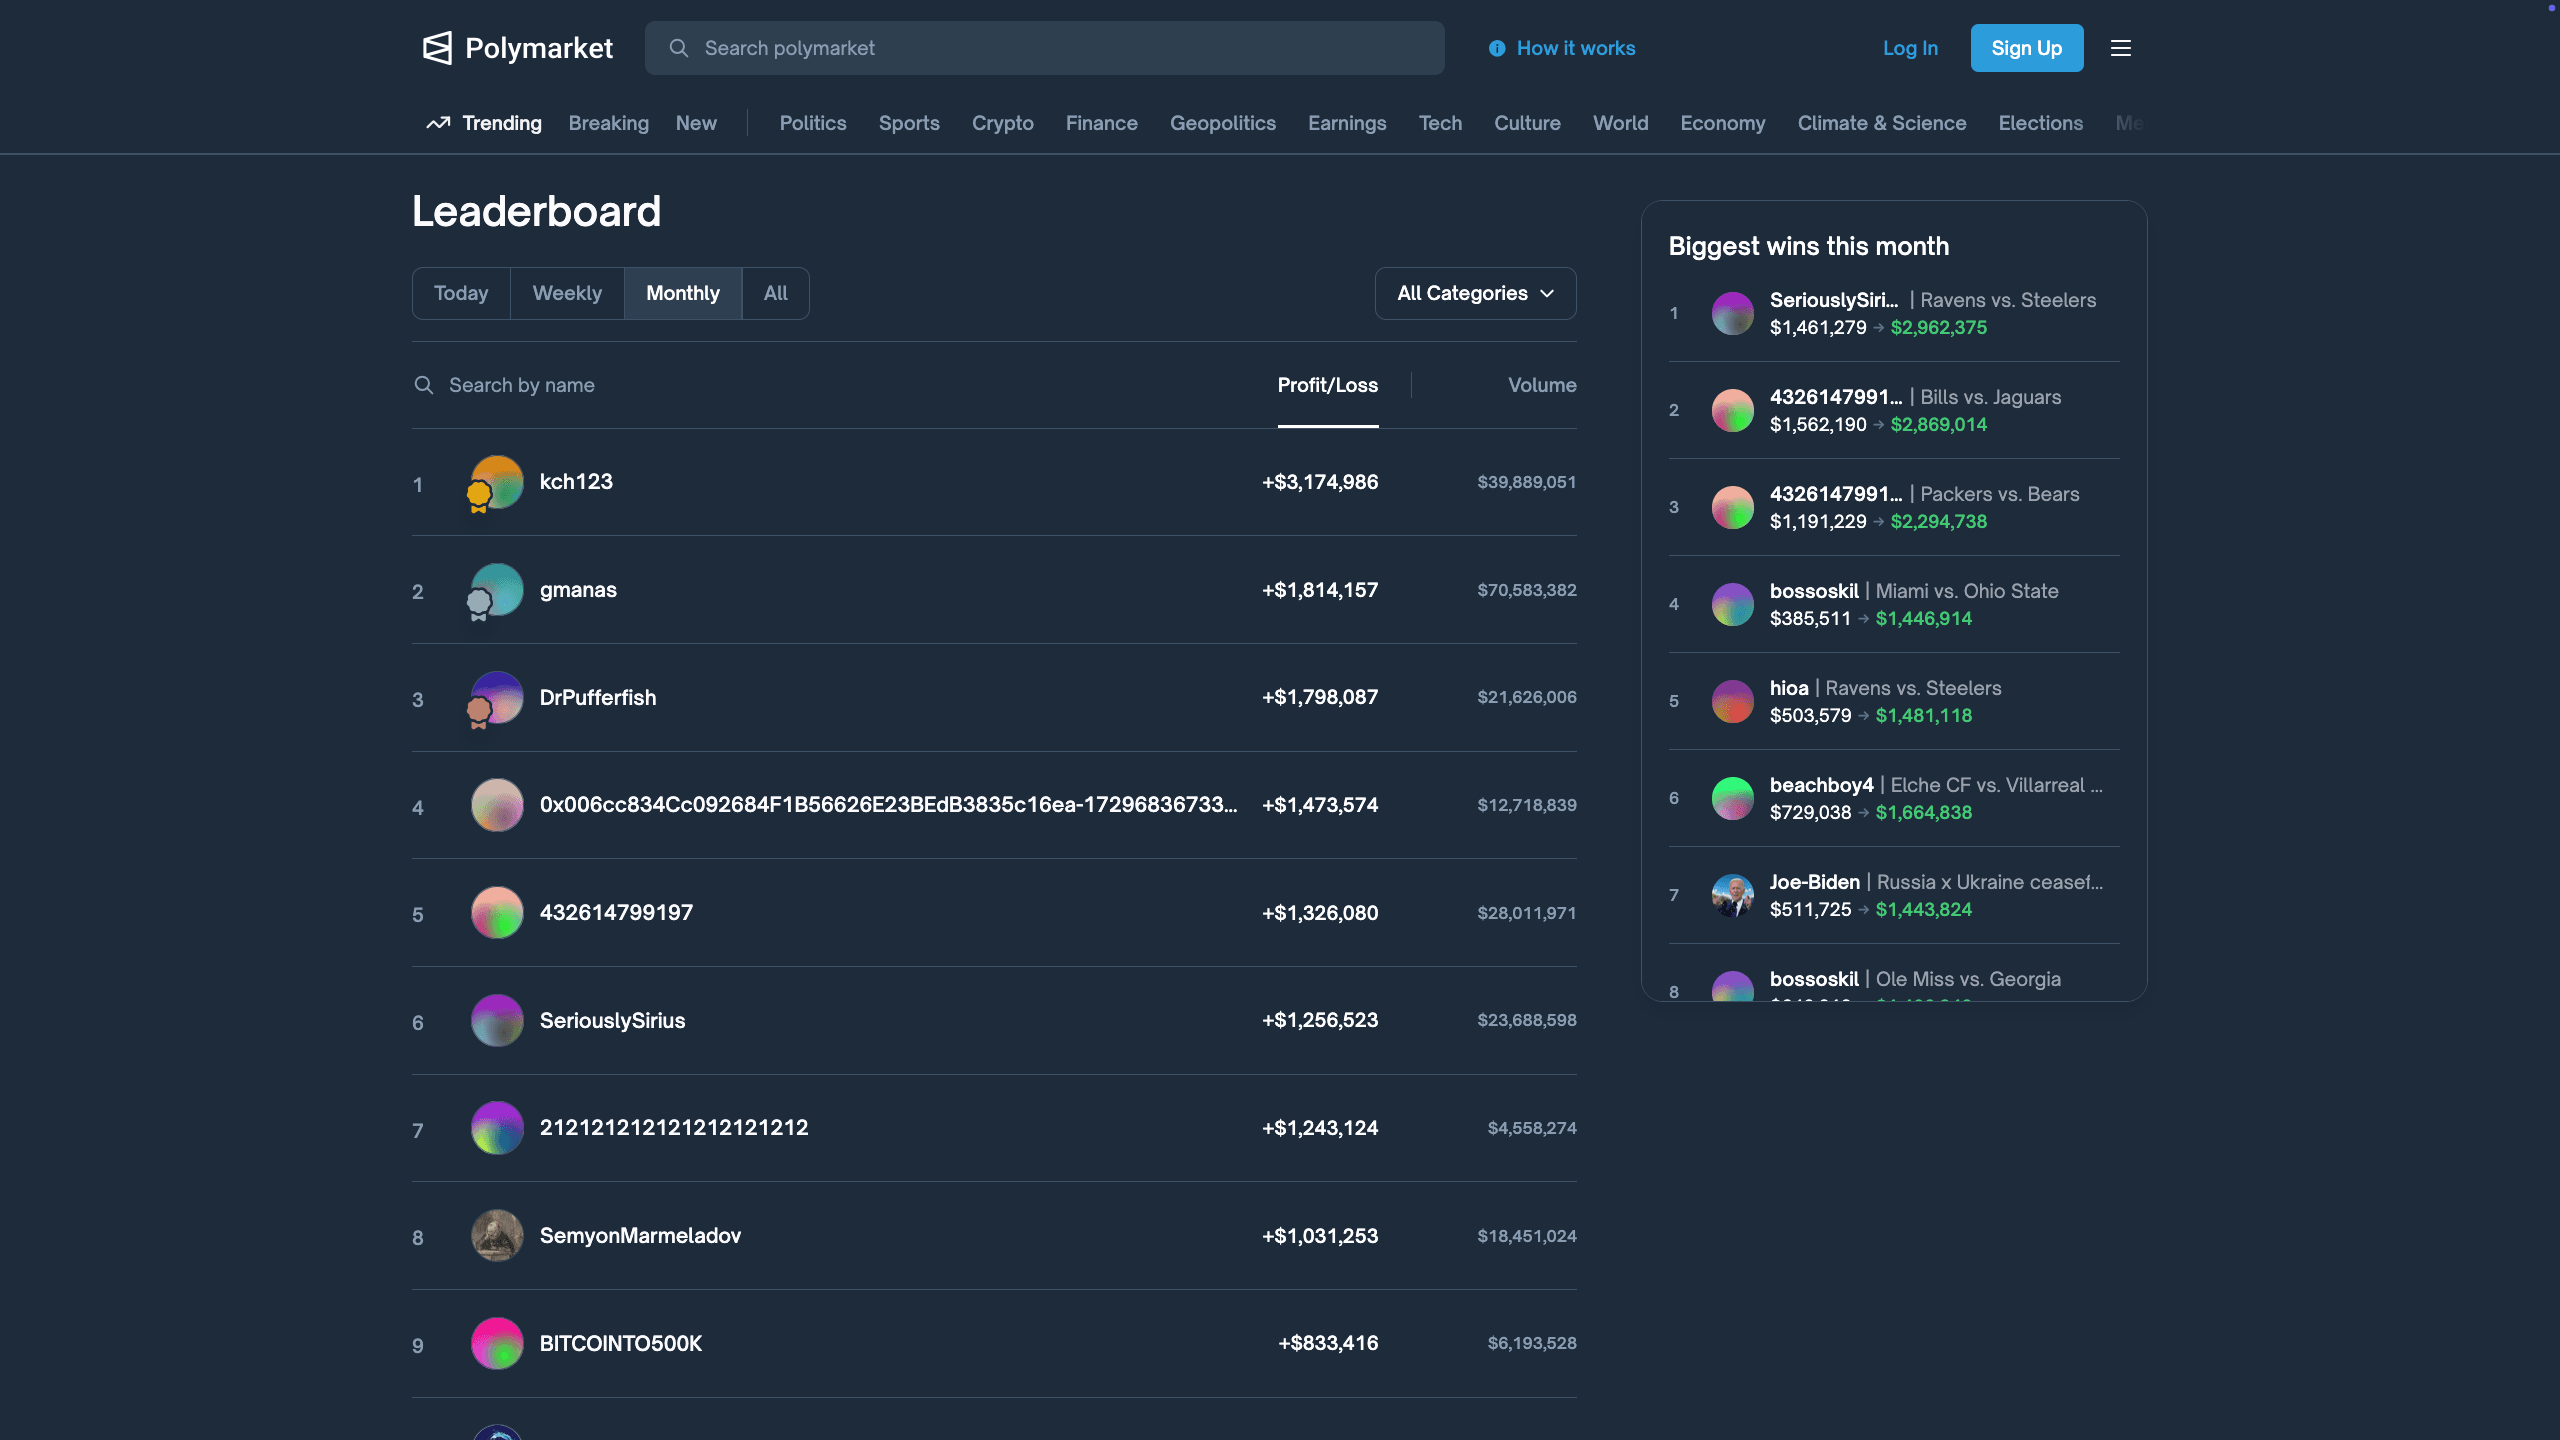Click the Trending chart icon
The width and height of the screenshot is (2560, 1440).
pyautogui.click(x=437, y=123)
